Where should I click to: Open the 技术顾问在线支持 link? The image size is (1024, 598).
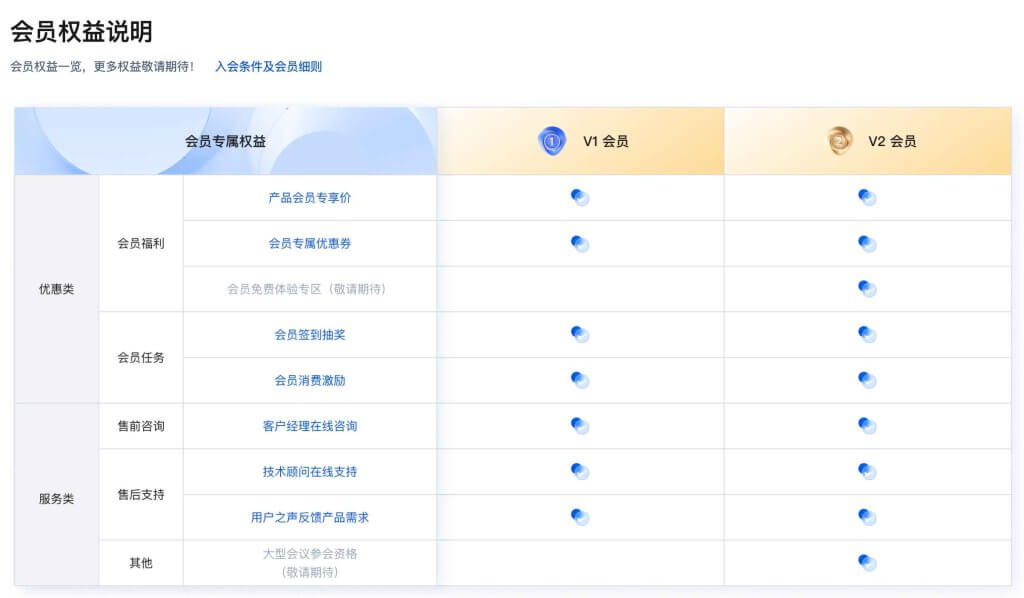(310, 472)
